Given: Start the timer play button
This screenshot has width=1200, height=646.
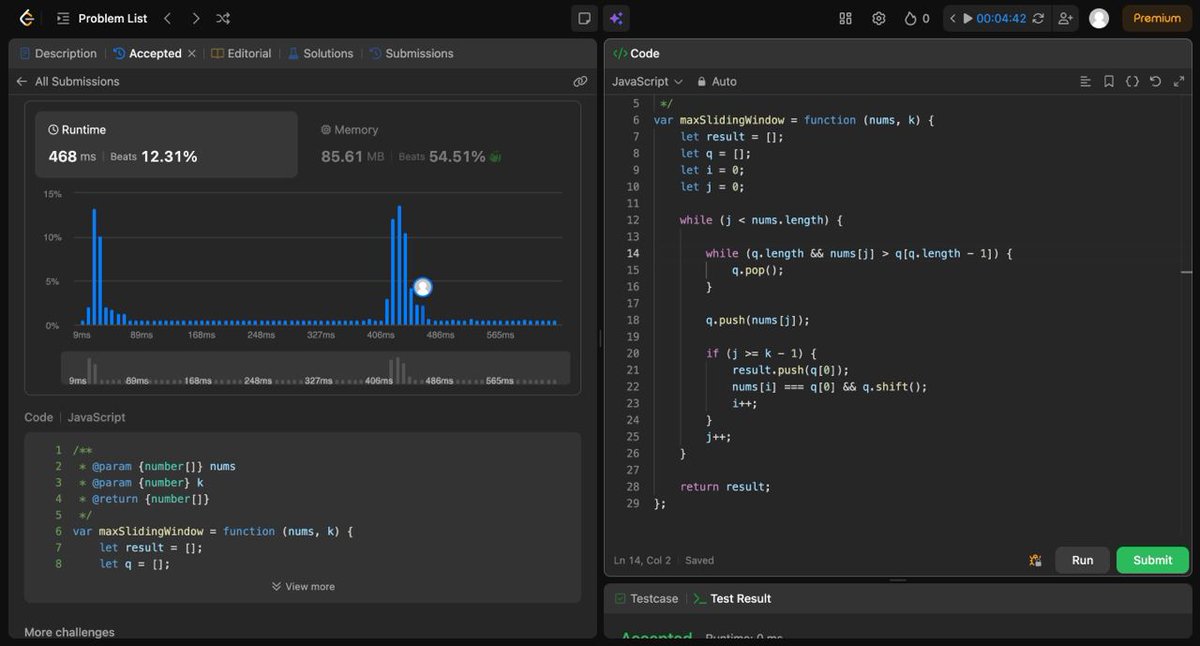Looking at the screenshot, I should pos(968,18).
